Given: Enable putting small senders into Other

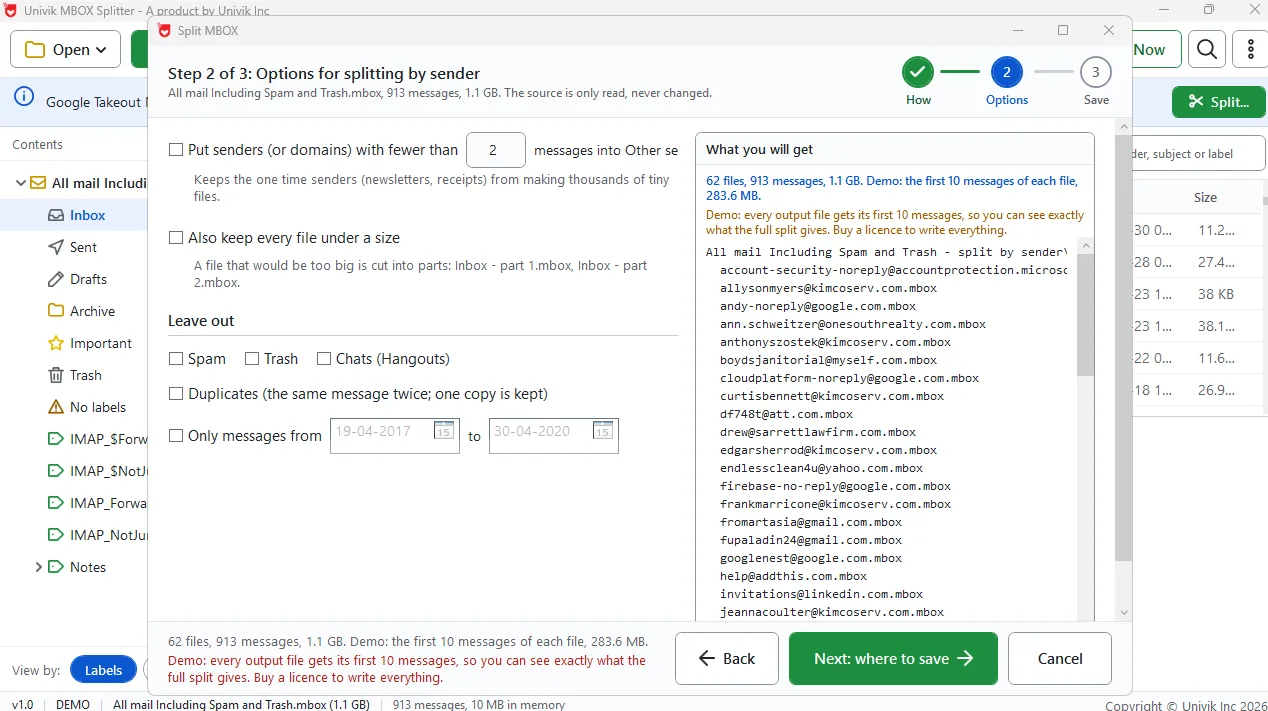Looking at the screenshot, I should click(176, 150).
